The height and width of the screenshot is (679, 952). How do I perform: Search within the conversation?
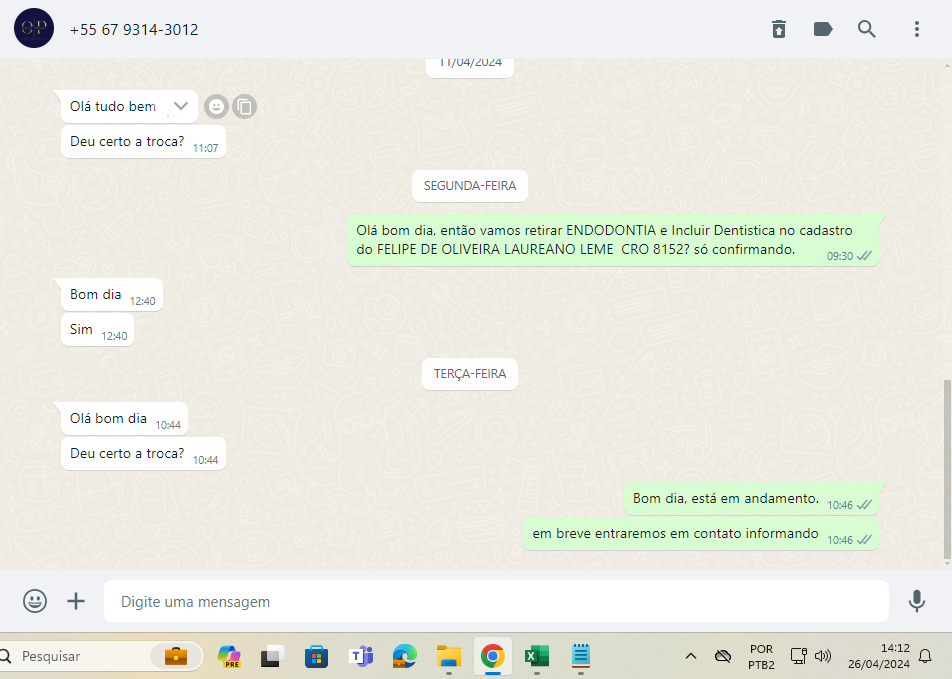pos(866,29)
